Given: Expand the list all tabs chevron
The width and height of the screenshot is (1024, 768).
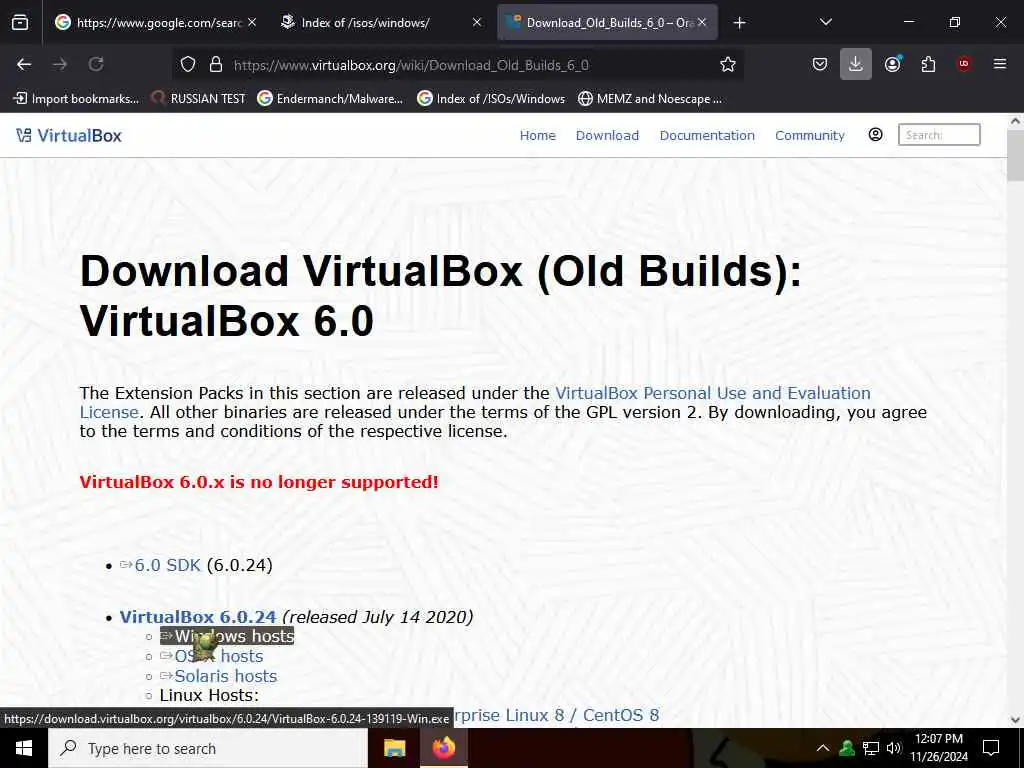Looking at the screenshot, I should [825, 23].
